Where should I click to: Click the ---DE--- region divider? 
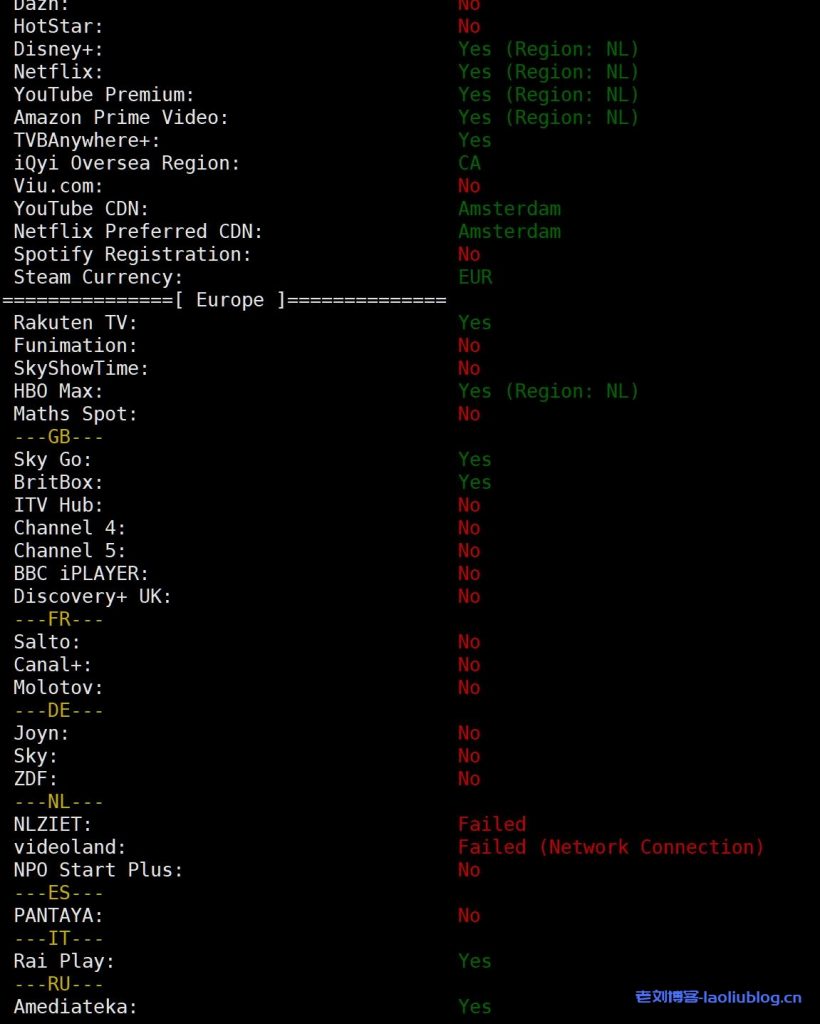point(58,711)
